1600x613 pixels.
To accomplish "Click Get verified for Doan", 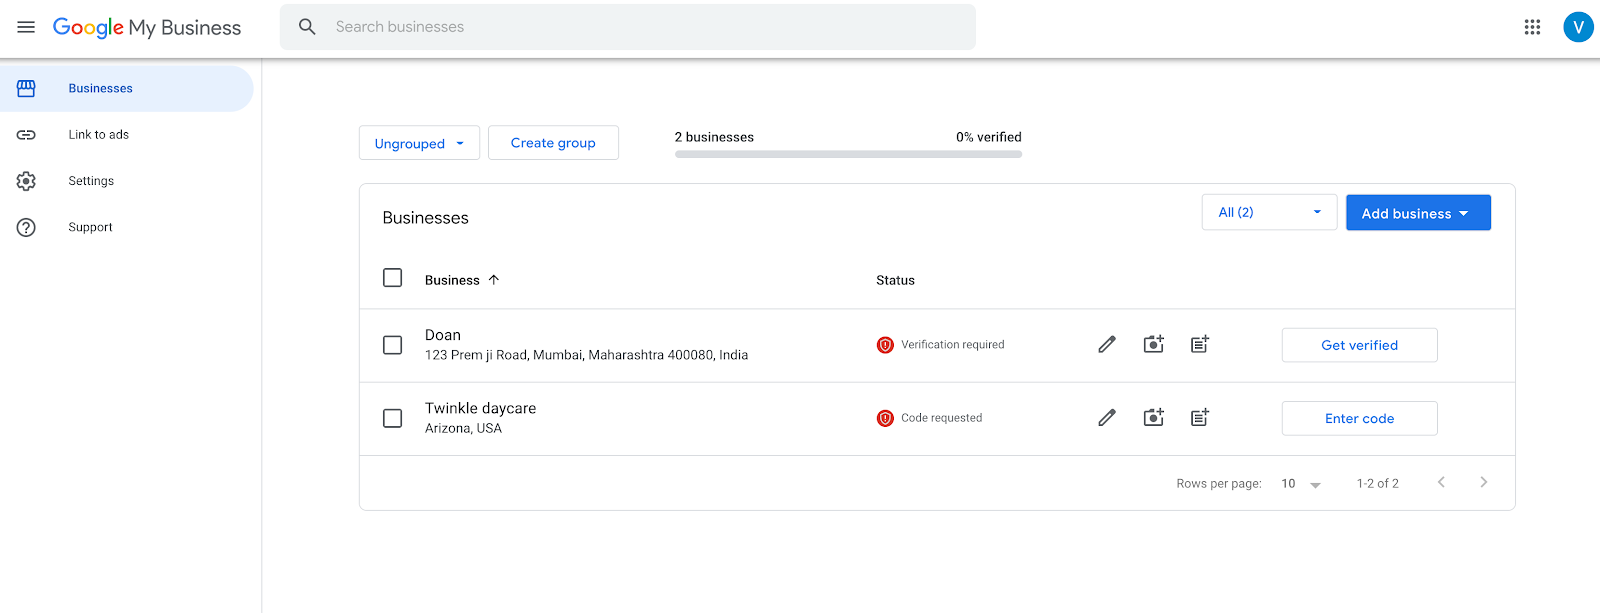I will tap(1359, 345).
